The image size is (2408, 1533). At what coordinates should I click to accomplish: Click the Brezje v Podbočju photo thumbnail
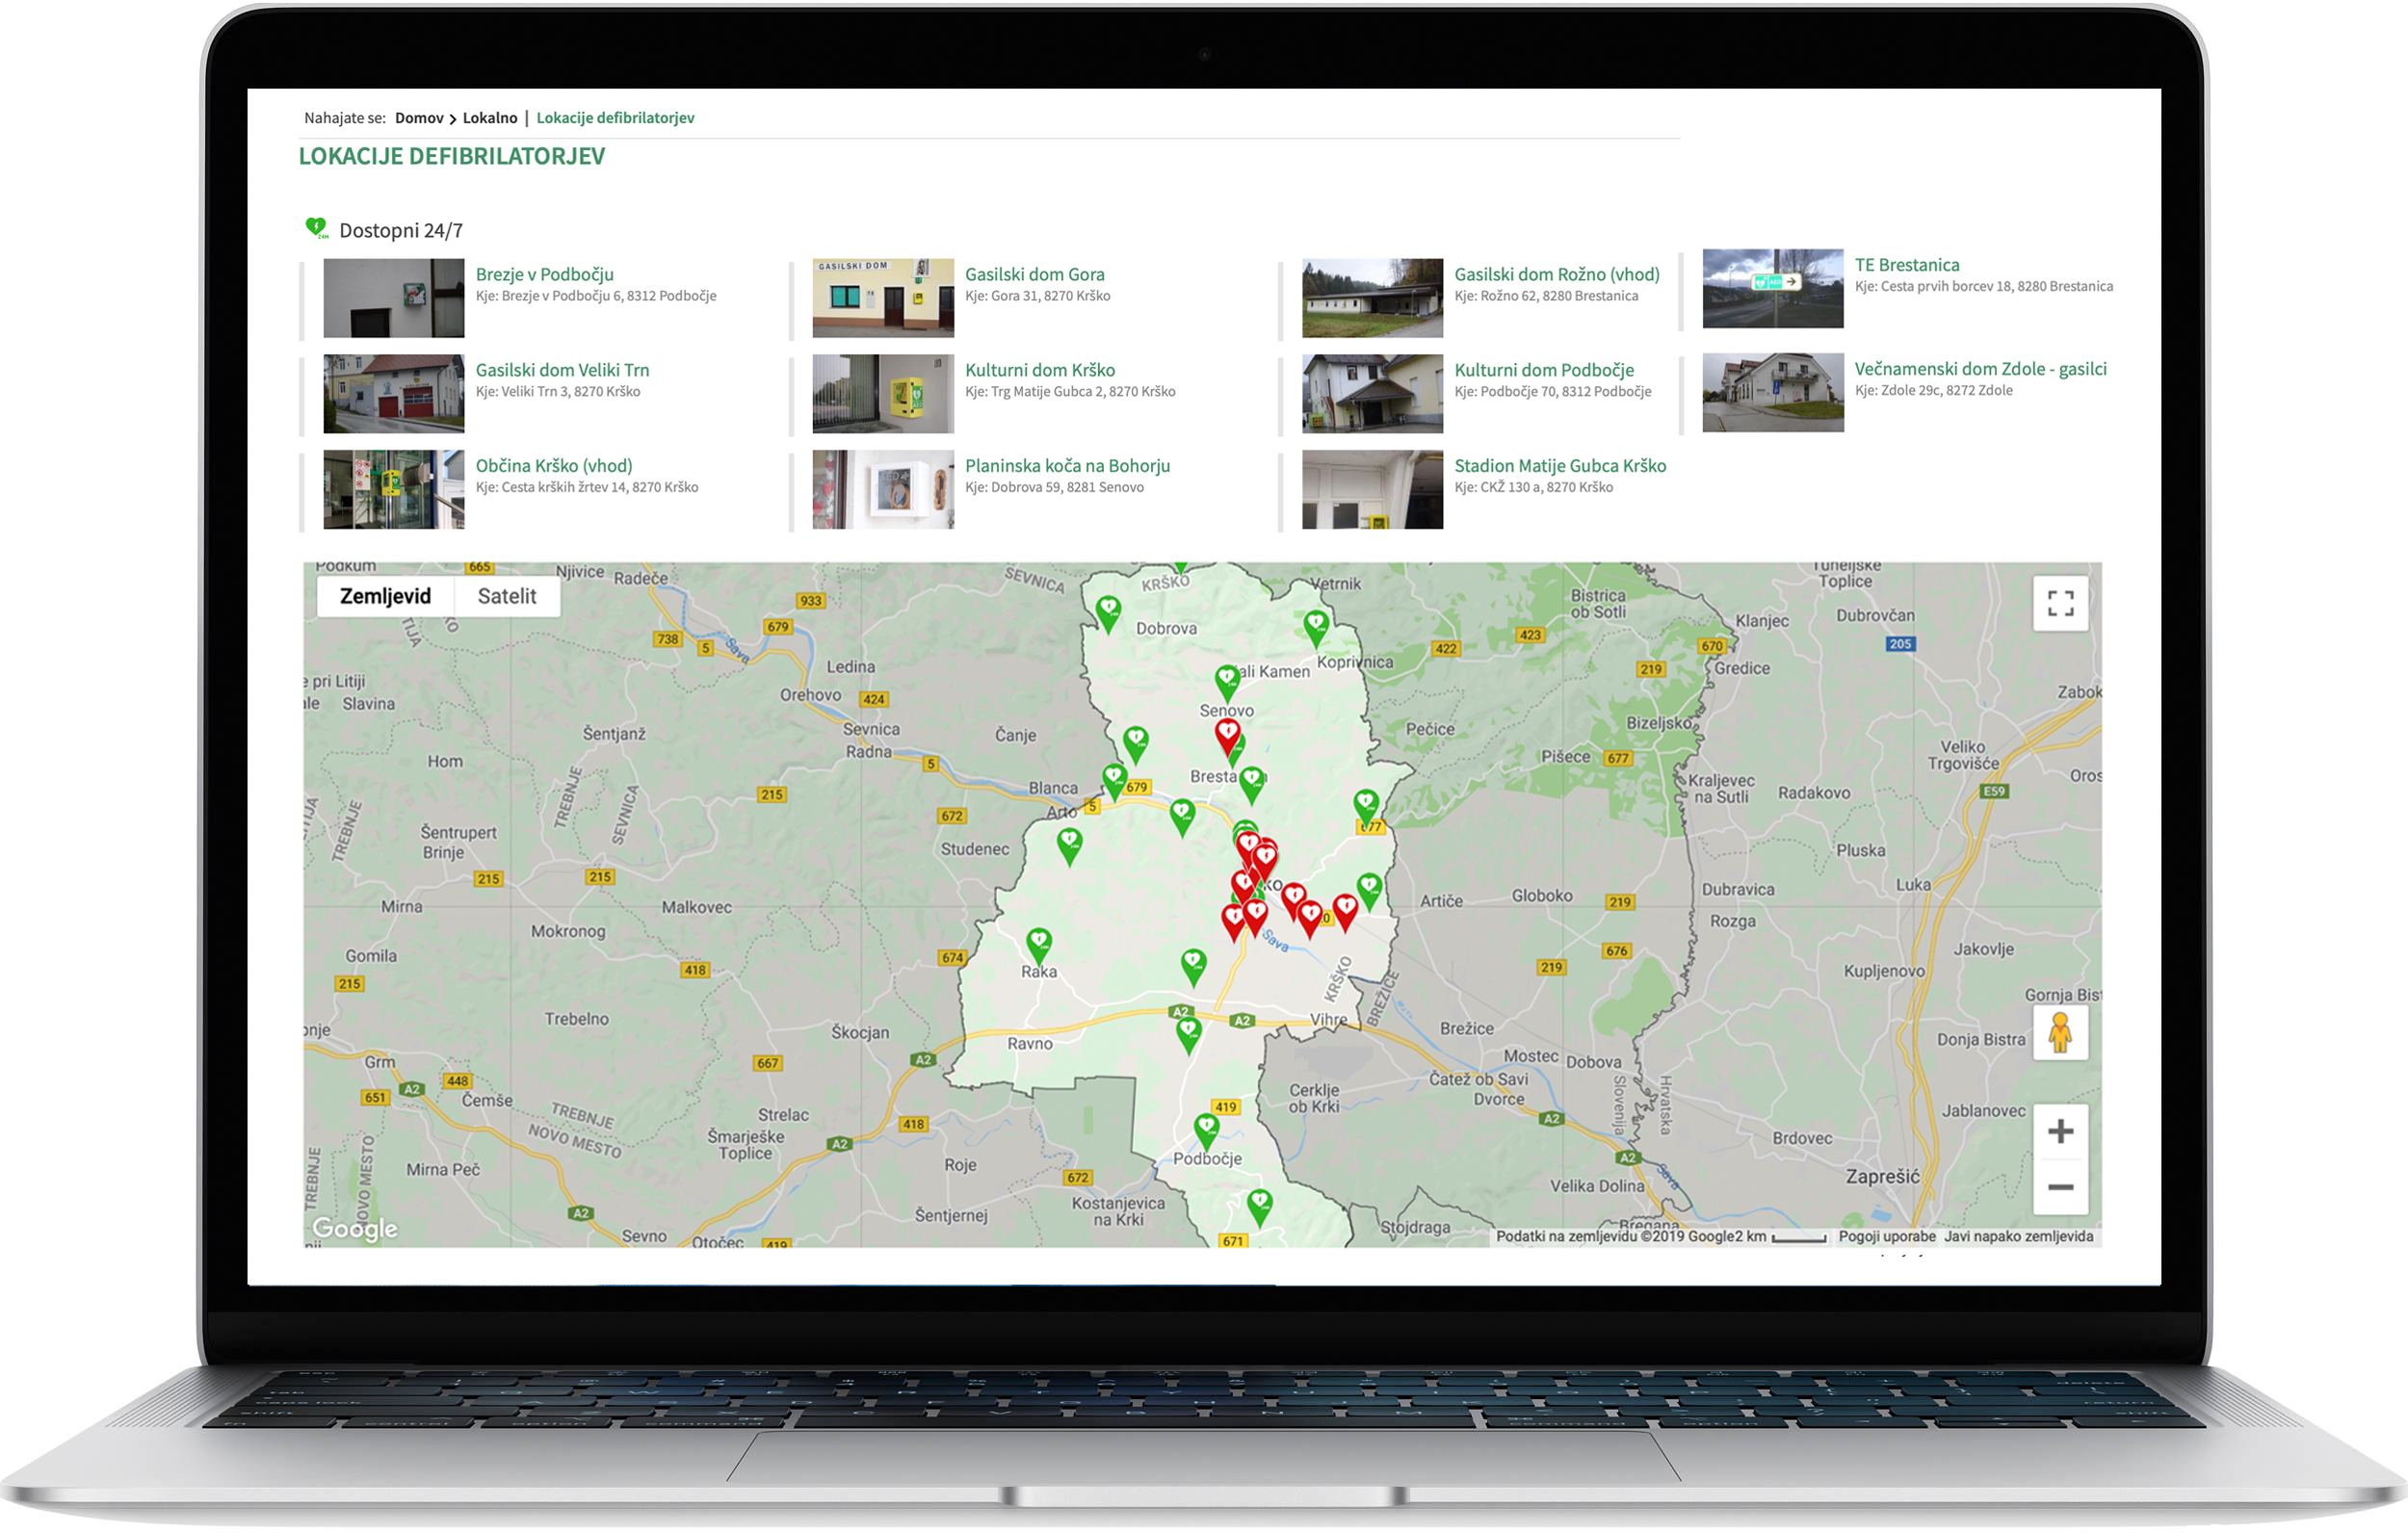[393, 298]
